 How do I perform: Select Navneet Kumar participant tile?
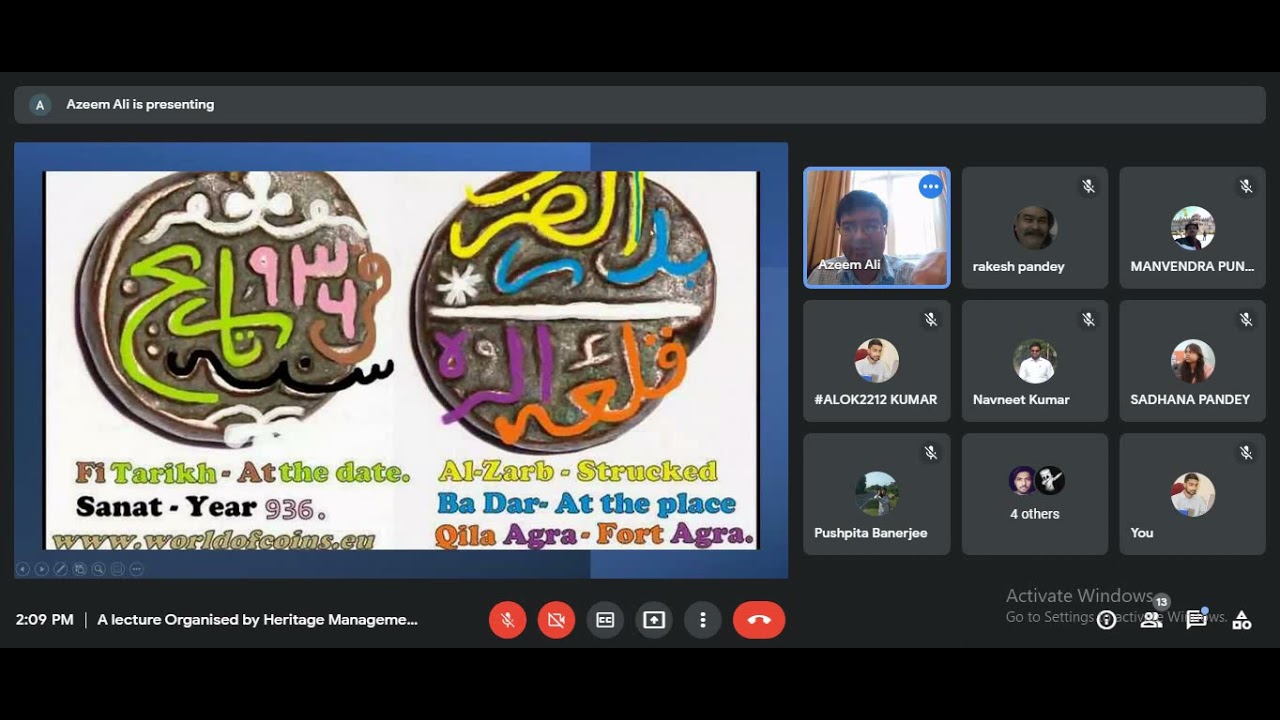tap(1035, 361)
